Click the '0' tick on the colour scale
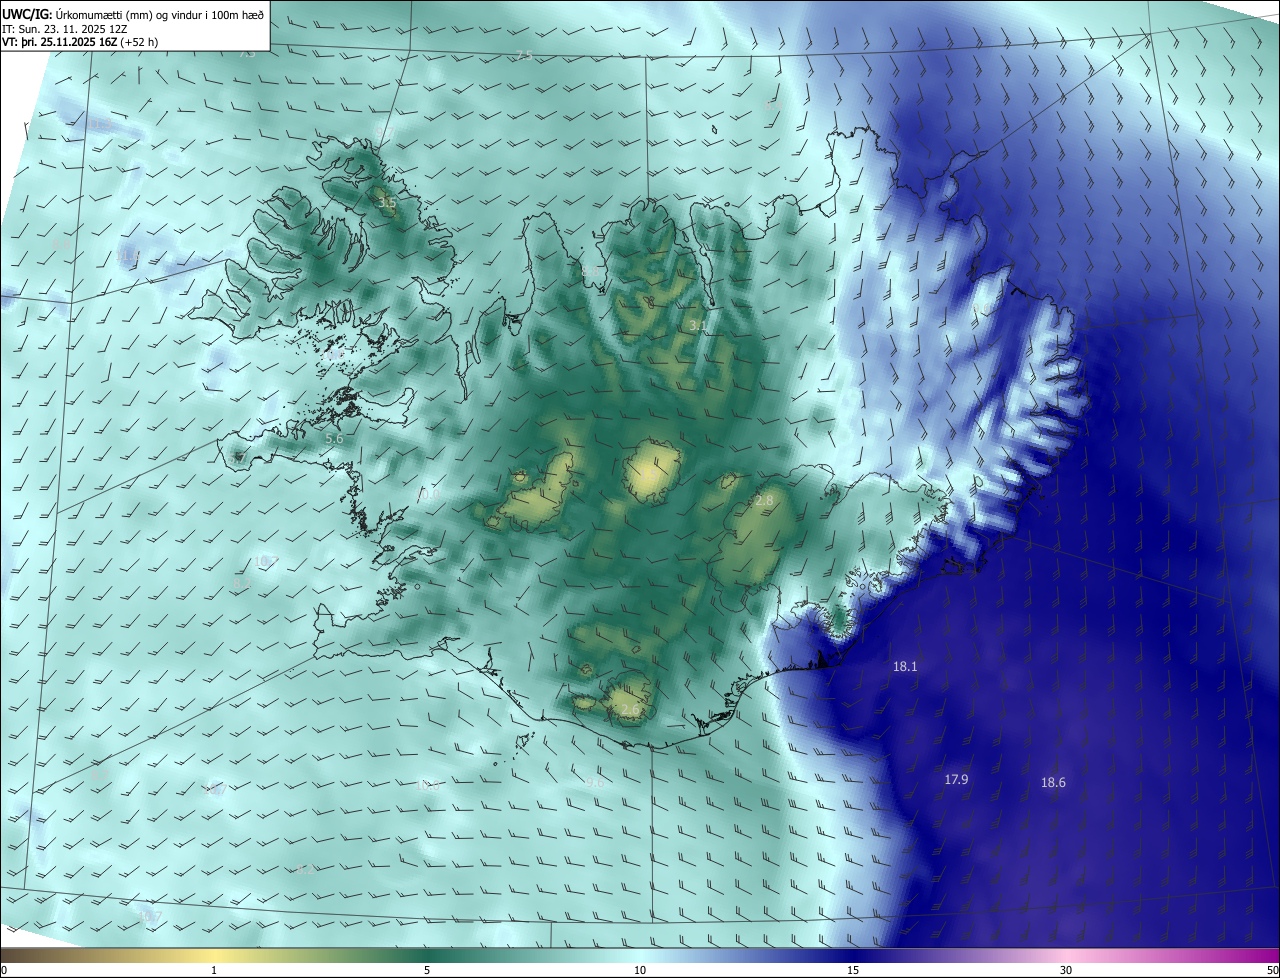 (x=4, y=970)
